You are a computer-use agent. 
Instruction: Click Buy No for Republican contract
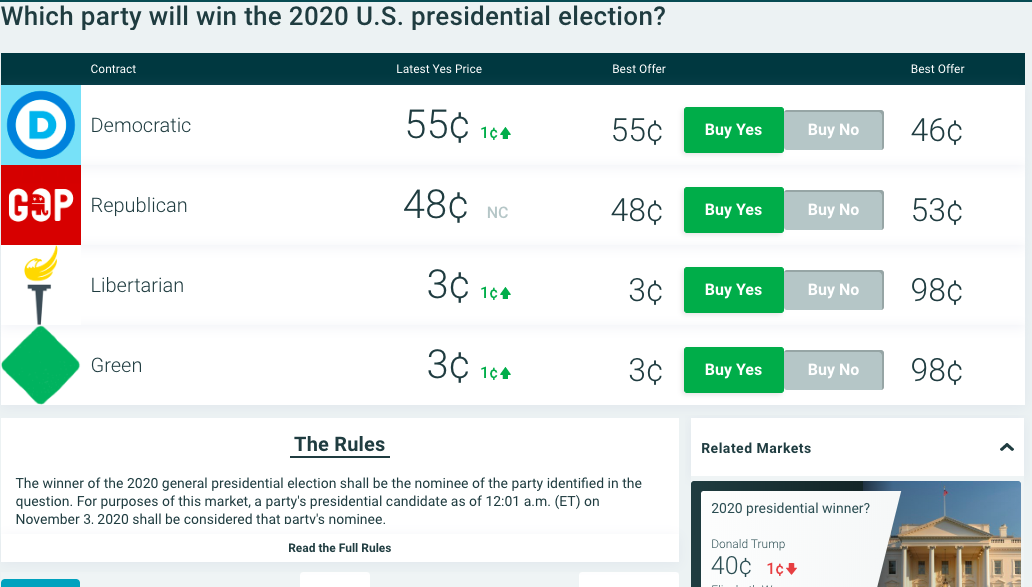coord(833,210)
